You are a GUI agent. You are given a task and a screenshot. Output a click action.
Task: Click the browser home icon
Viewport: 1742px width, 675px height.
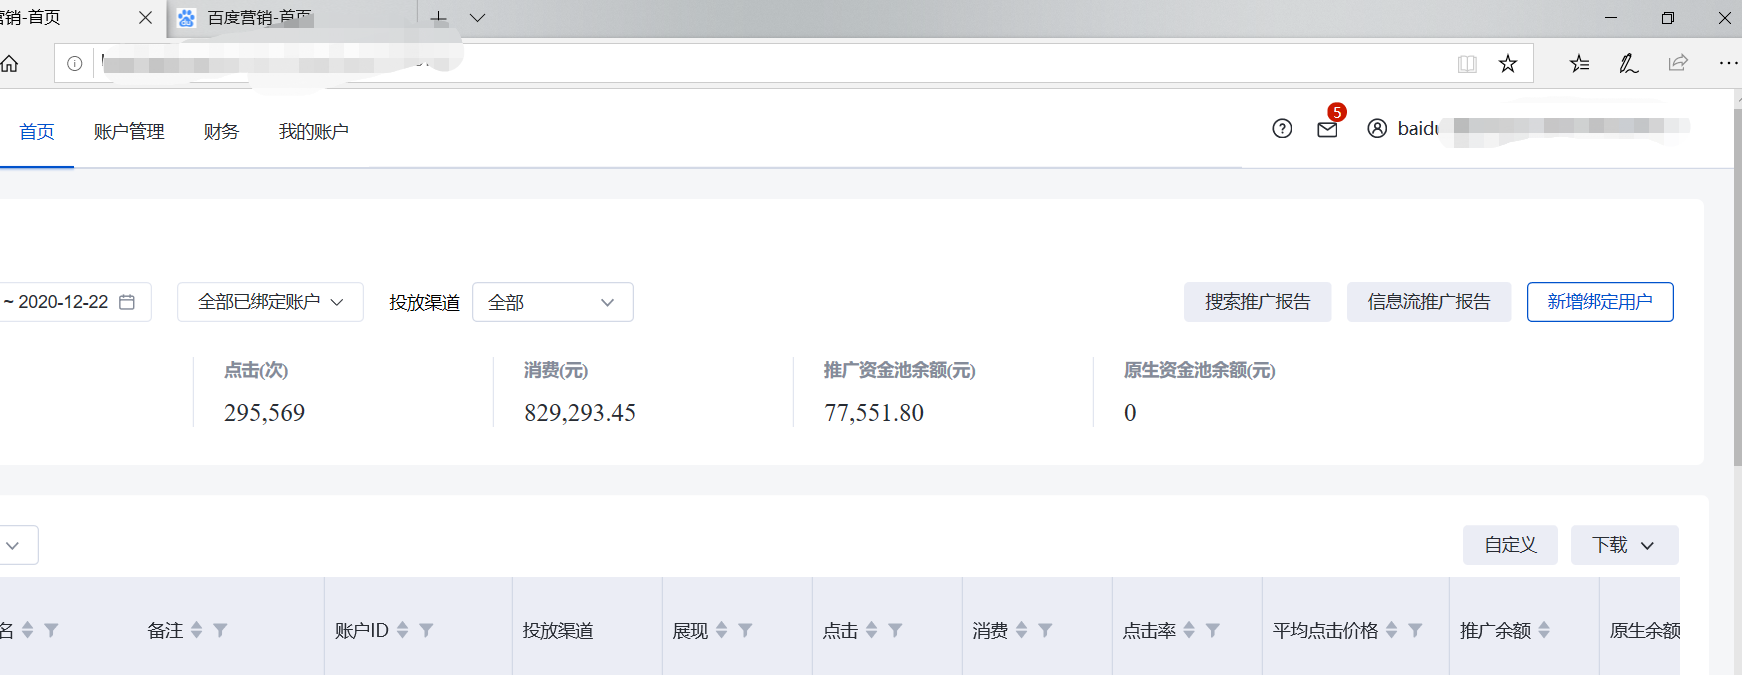(x=10, y=64)
